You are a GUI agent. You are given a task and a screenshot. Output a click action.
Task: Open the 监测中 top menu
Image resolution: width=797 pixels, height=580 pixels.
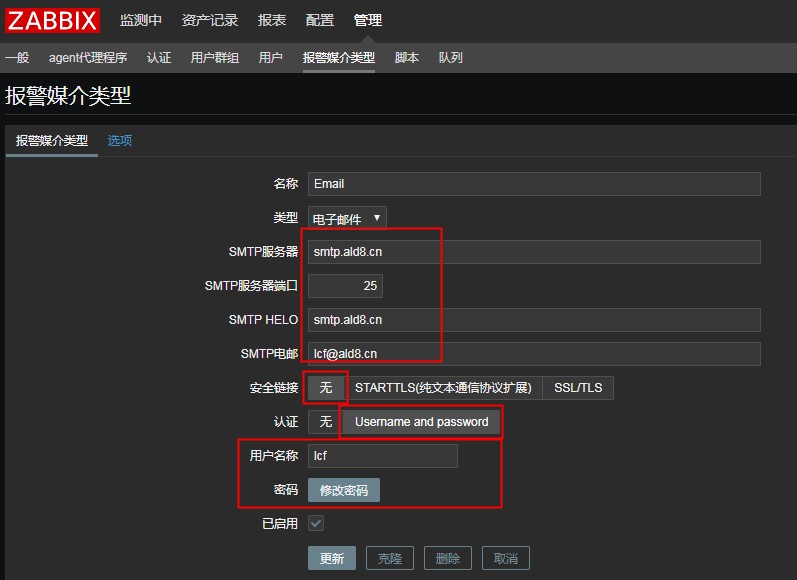(141, 20)
